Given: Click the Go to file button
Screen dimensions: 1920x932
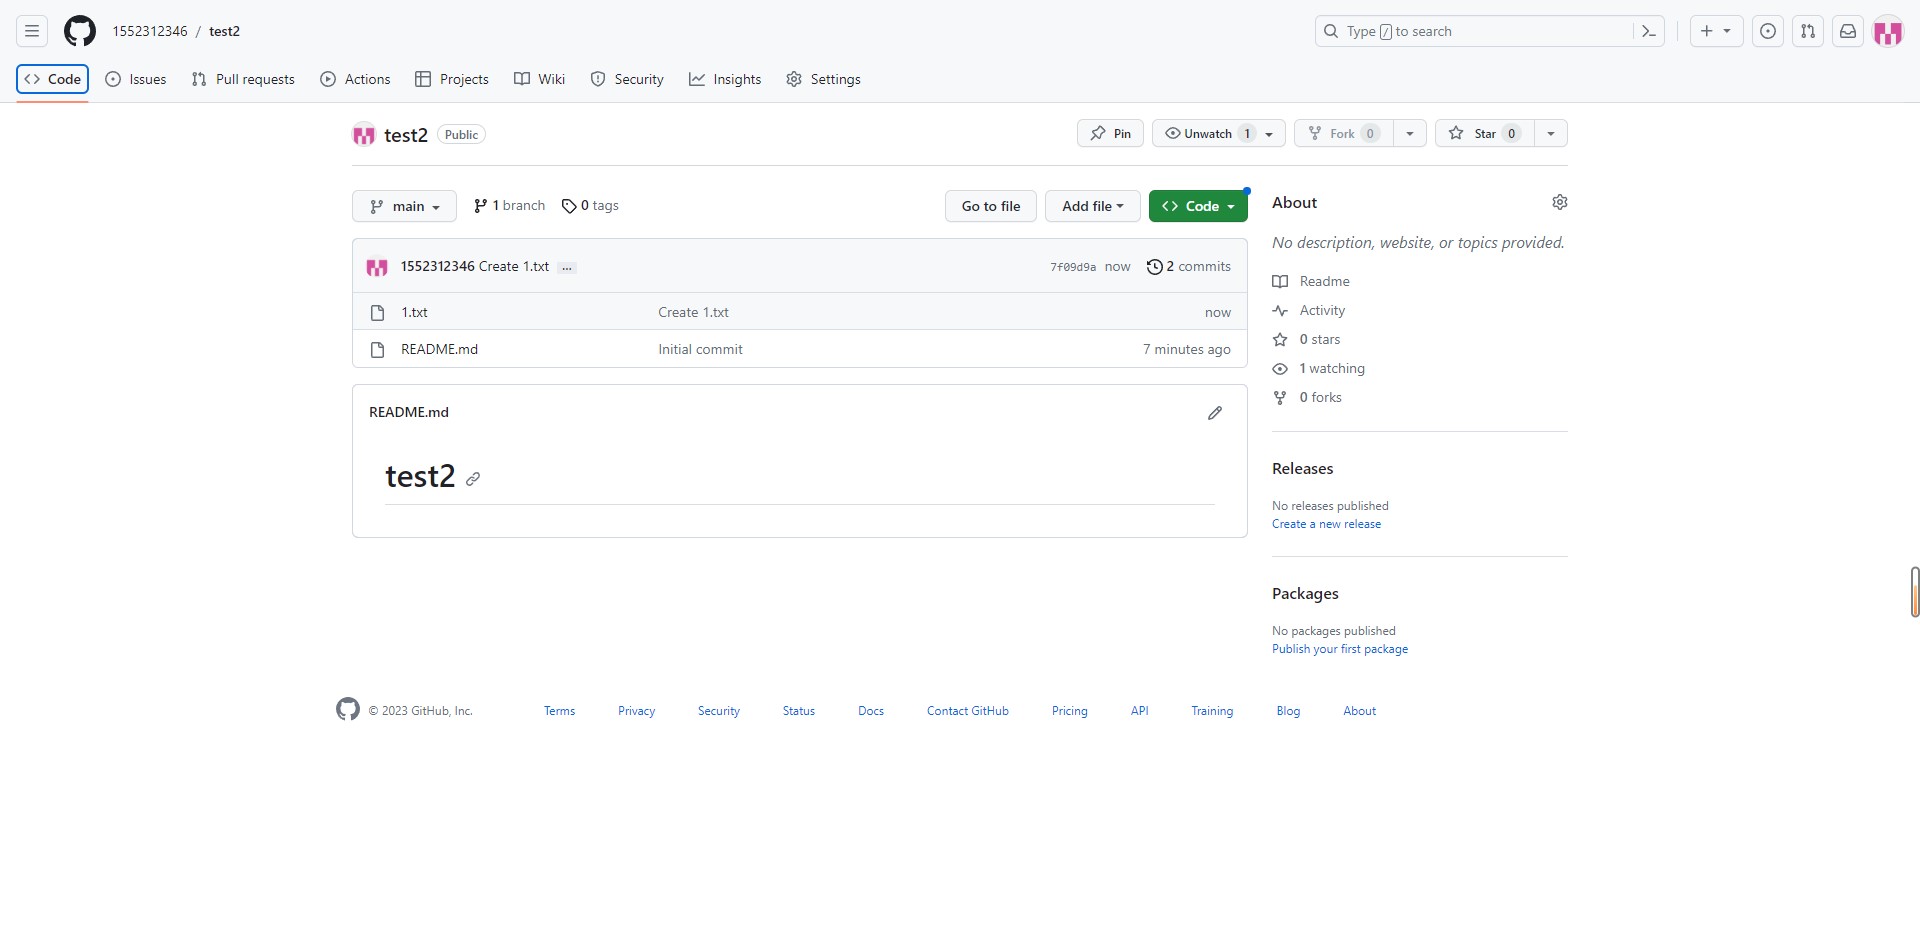Looking at the screenshot, I should [x=990, y=206].
